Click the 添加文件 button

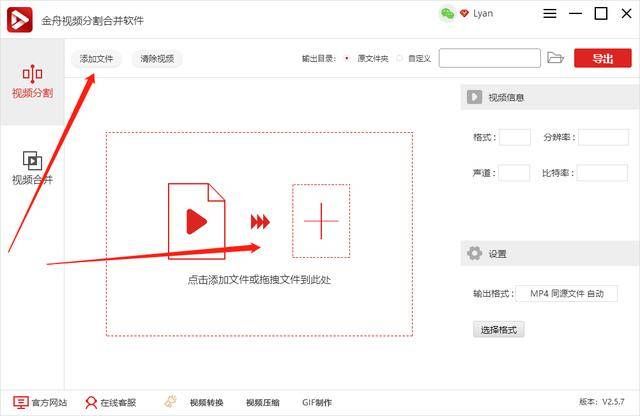click(99, 59)
